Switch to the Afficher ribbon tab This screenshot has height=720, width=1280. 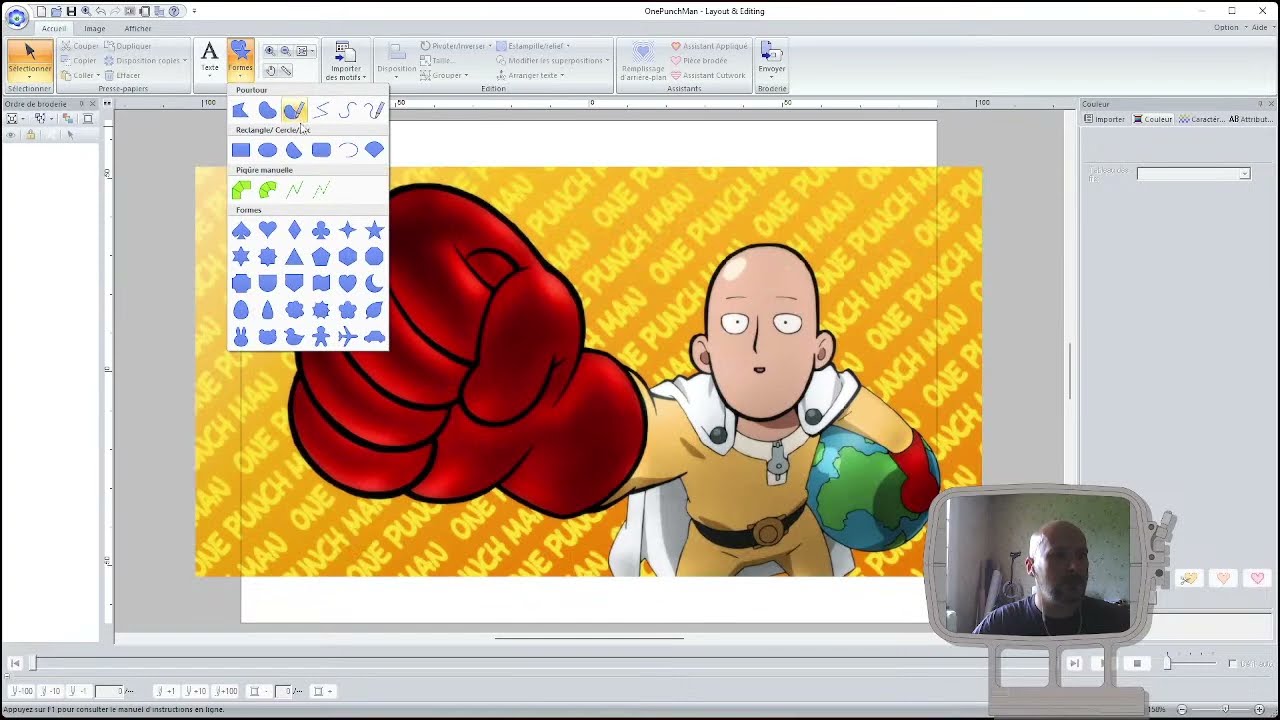coord(138,28)
